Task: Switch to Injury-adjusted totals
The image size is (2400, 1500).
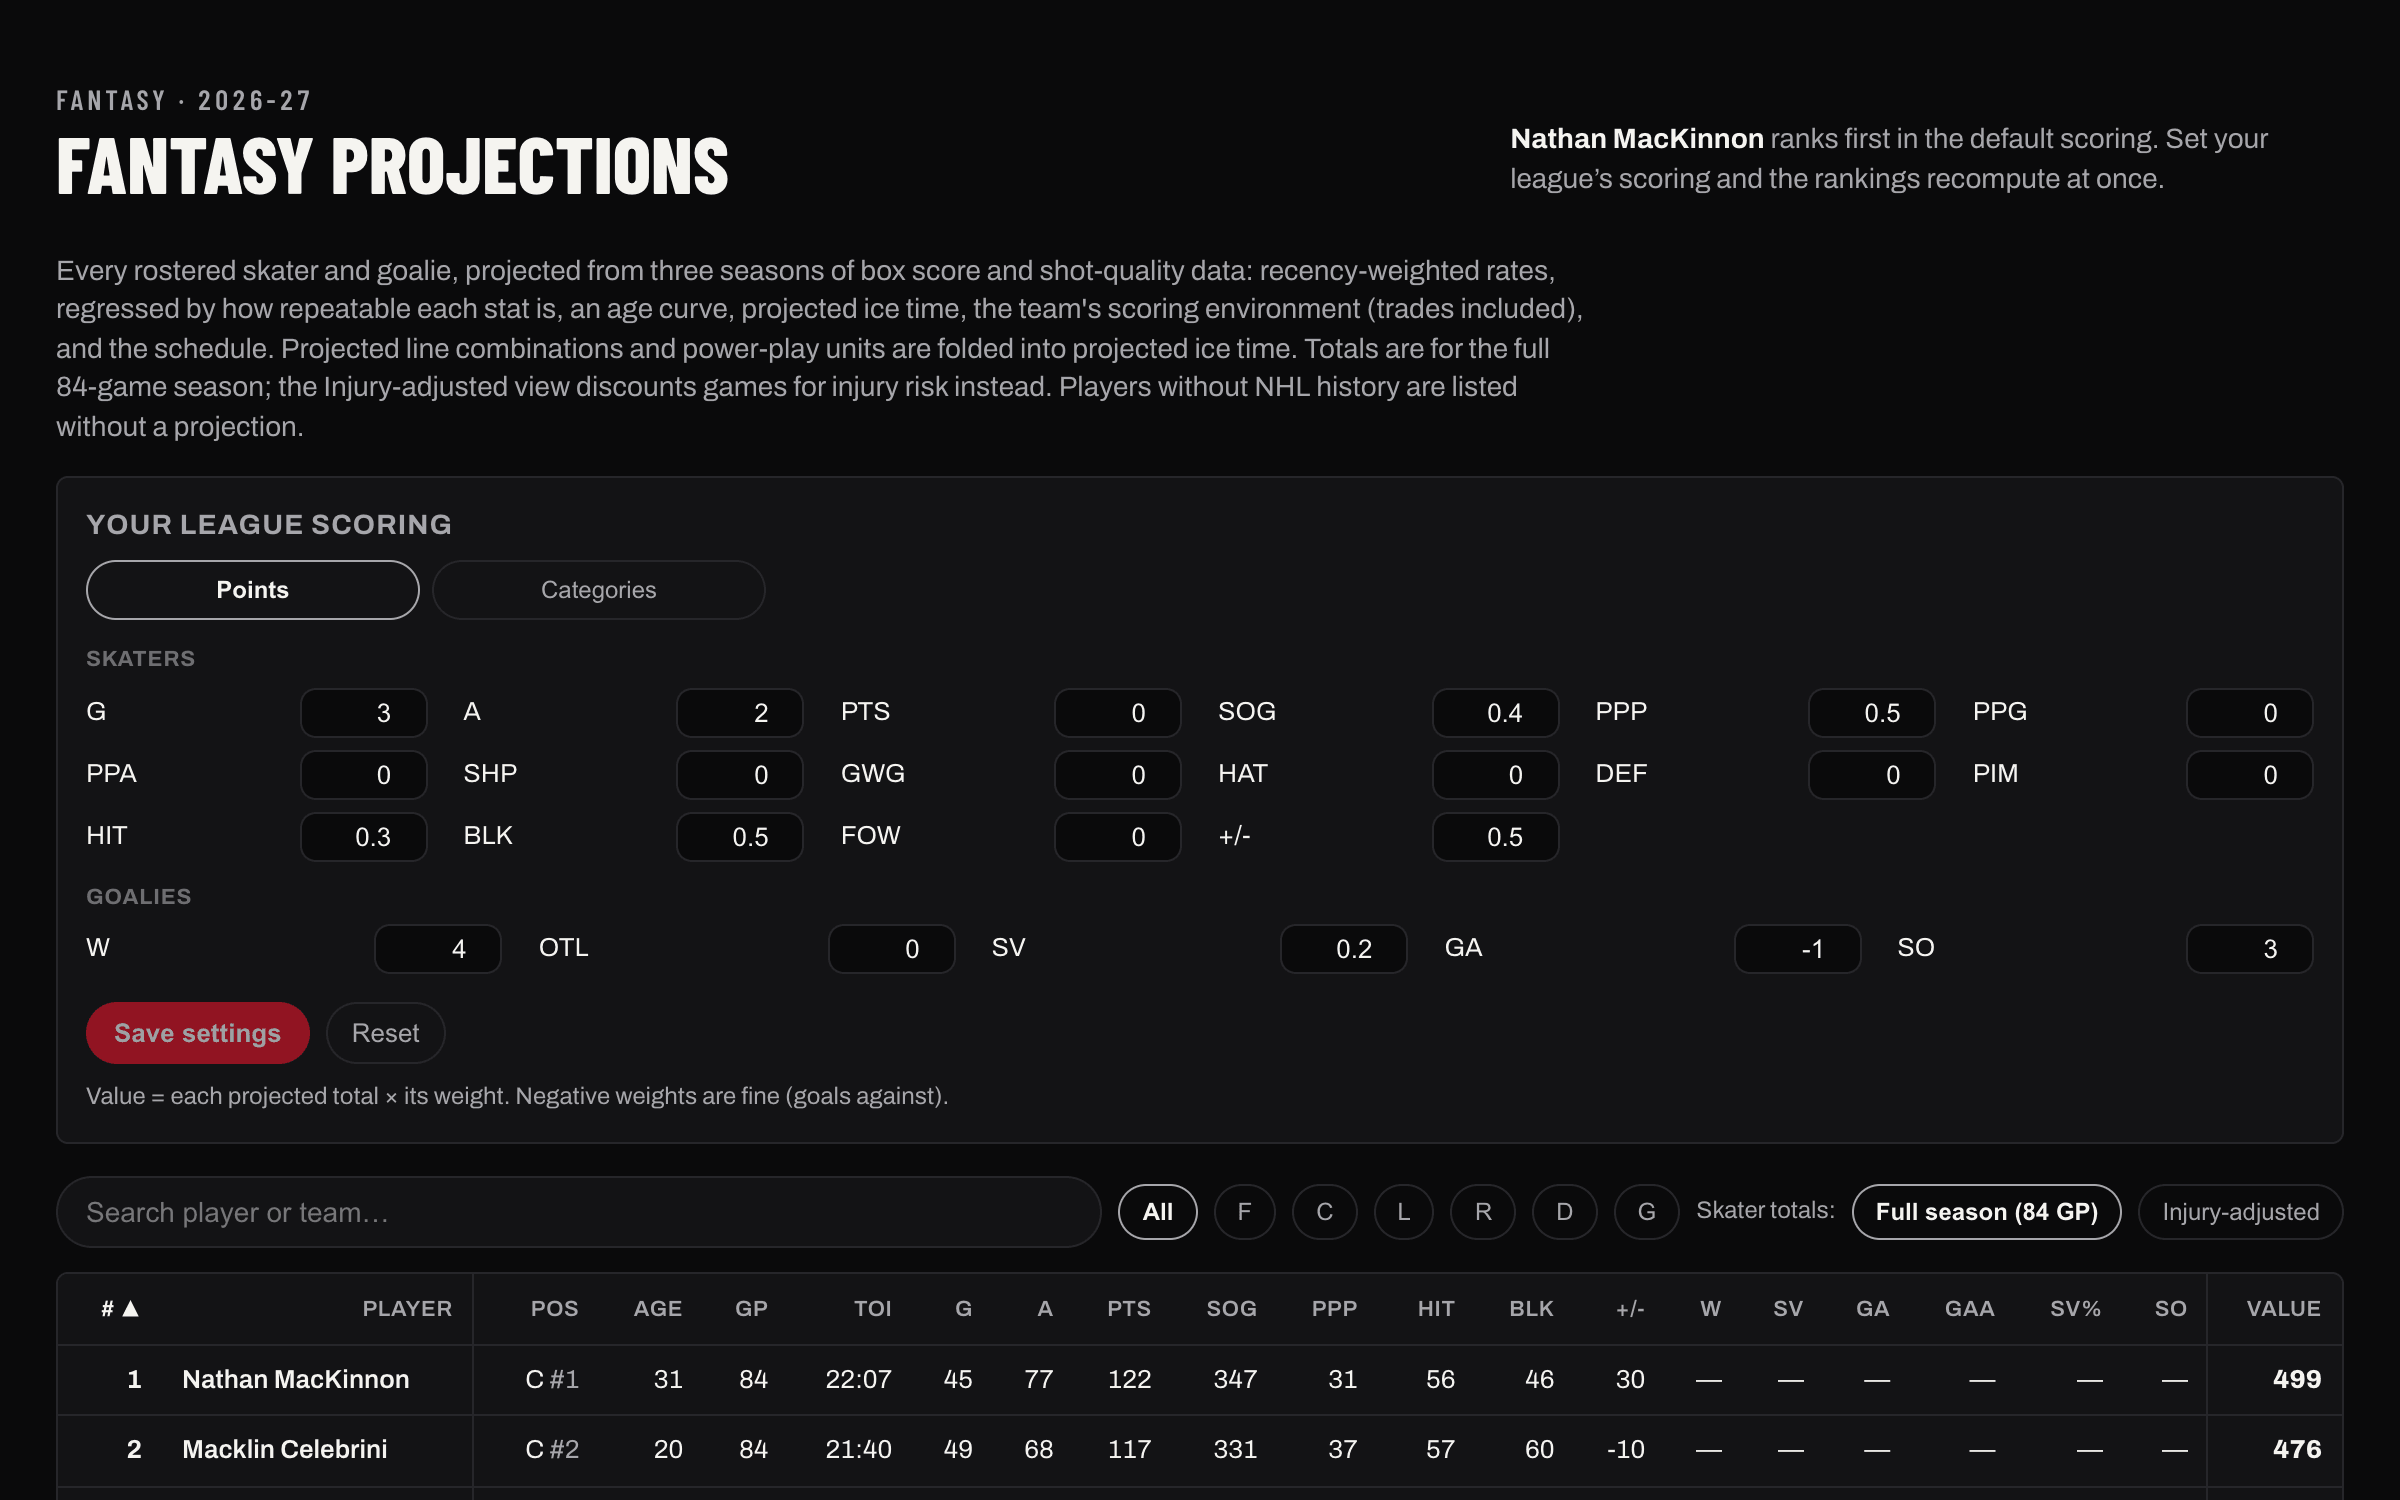Action: (x=2240, y=1212)
